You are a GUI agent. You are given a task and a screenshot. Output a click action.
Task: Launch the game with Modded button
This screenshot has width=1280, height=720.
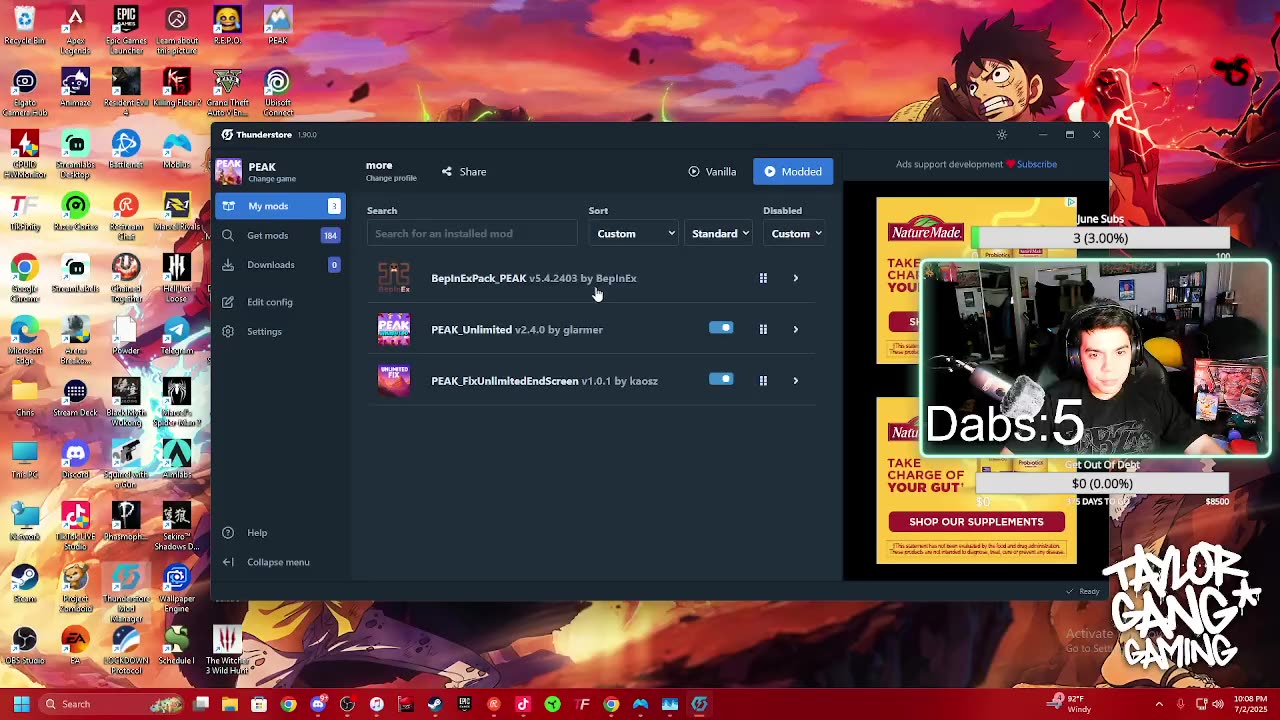click(x=793, y=172)
